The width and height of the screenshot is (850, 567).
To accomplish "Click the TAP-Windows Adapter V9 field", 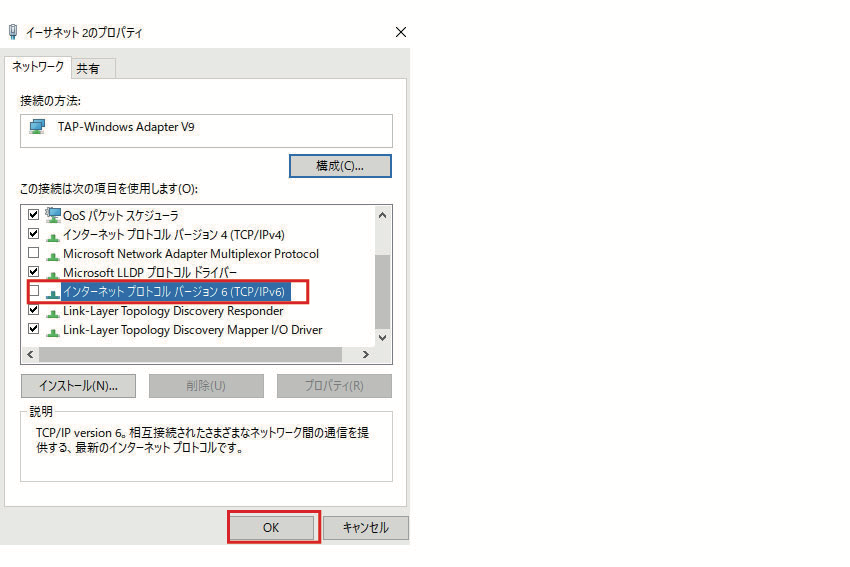I will tap(206, 131).
